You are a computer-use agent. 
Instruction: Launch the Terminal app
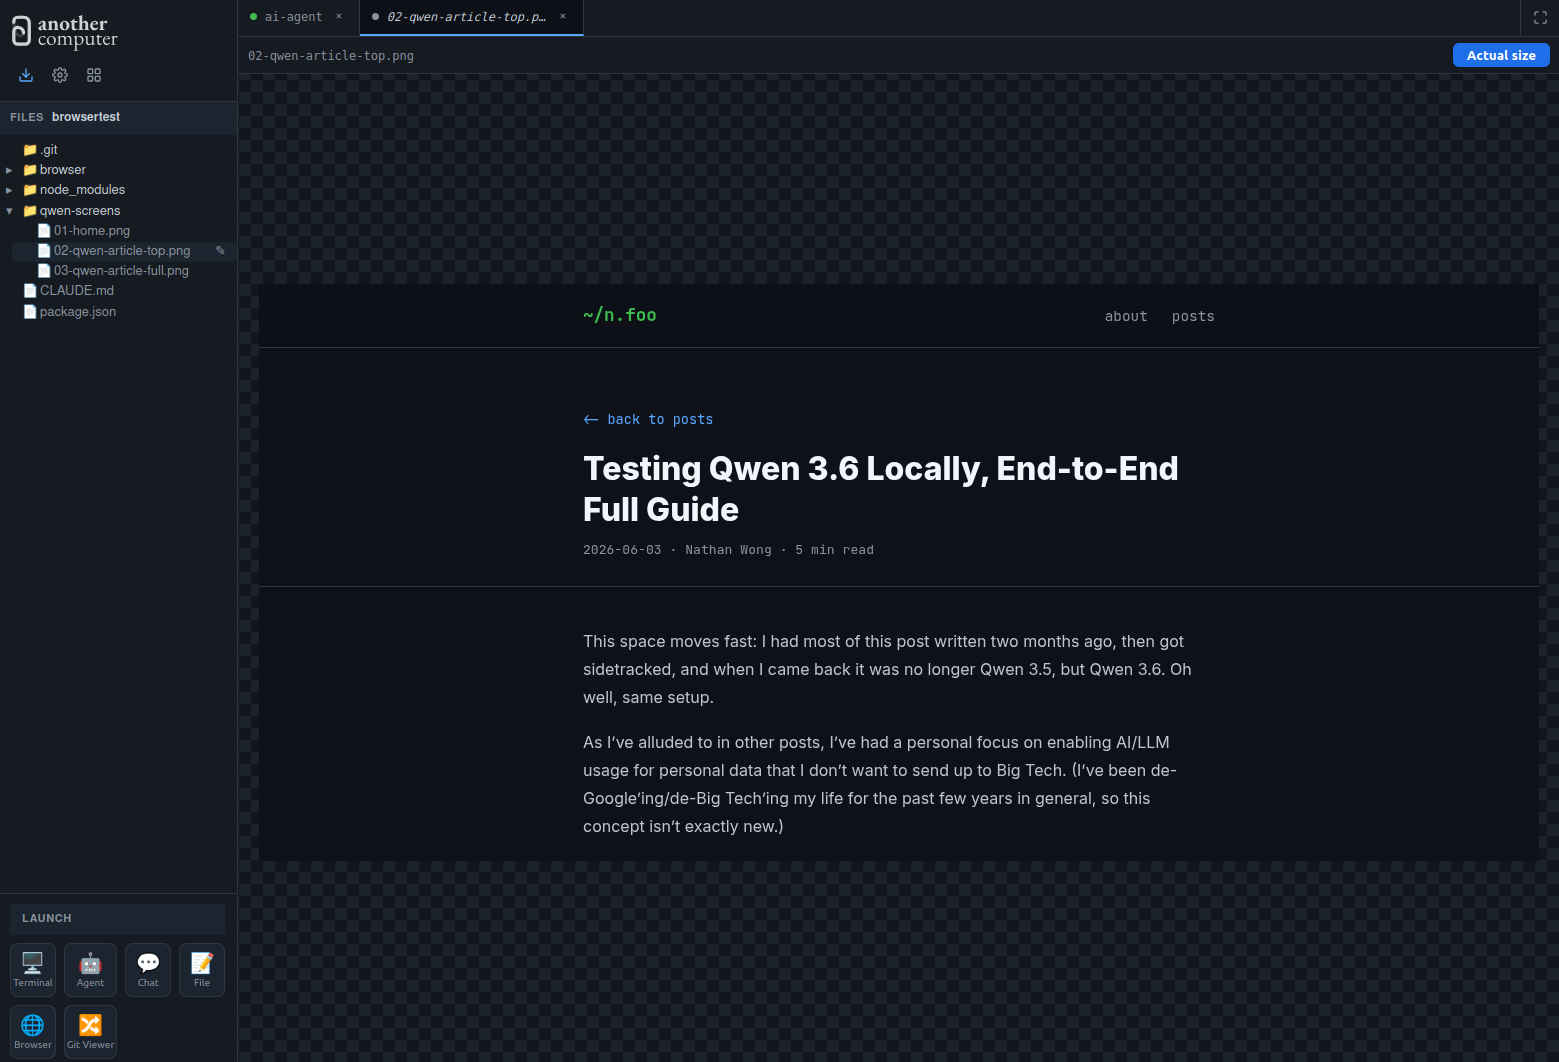point(33,970)
